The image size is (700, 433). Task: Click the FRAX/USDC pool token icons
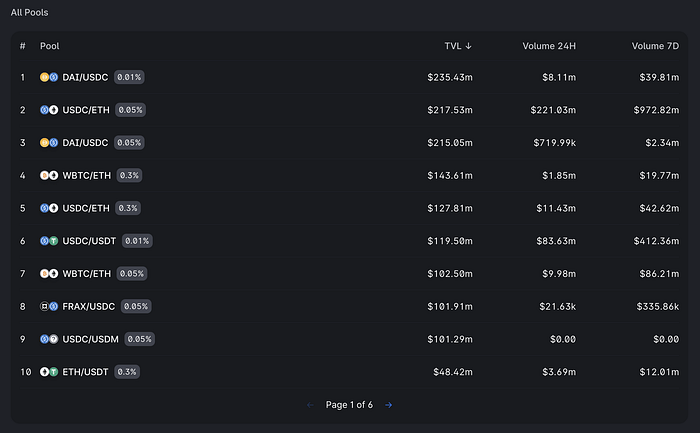click(49, 306)
